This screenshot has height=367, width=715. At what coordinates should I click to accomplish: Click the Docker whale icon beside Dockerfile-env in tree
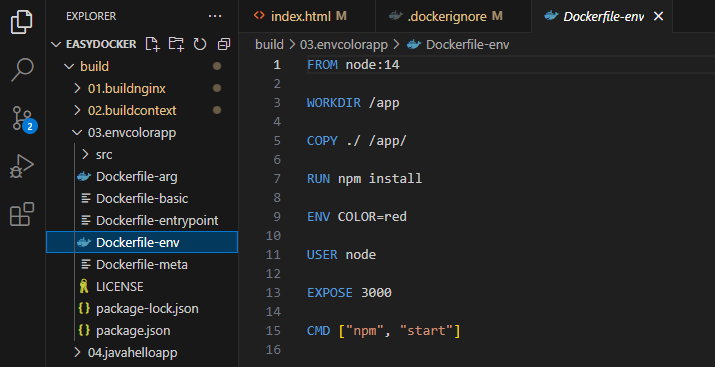[84, 242]
